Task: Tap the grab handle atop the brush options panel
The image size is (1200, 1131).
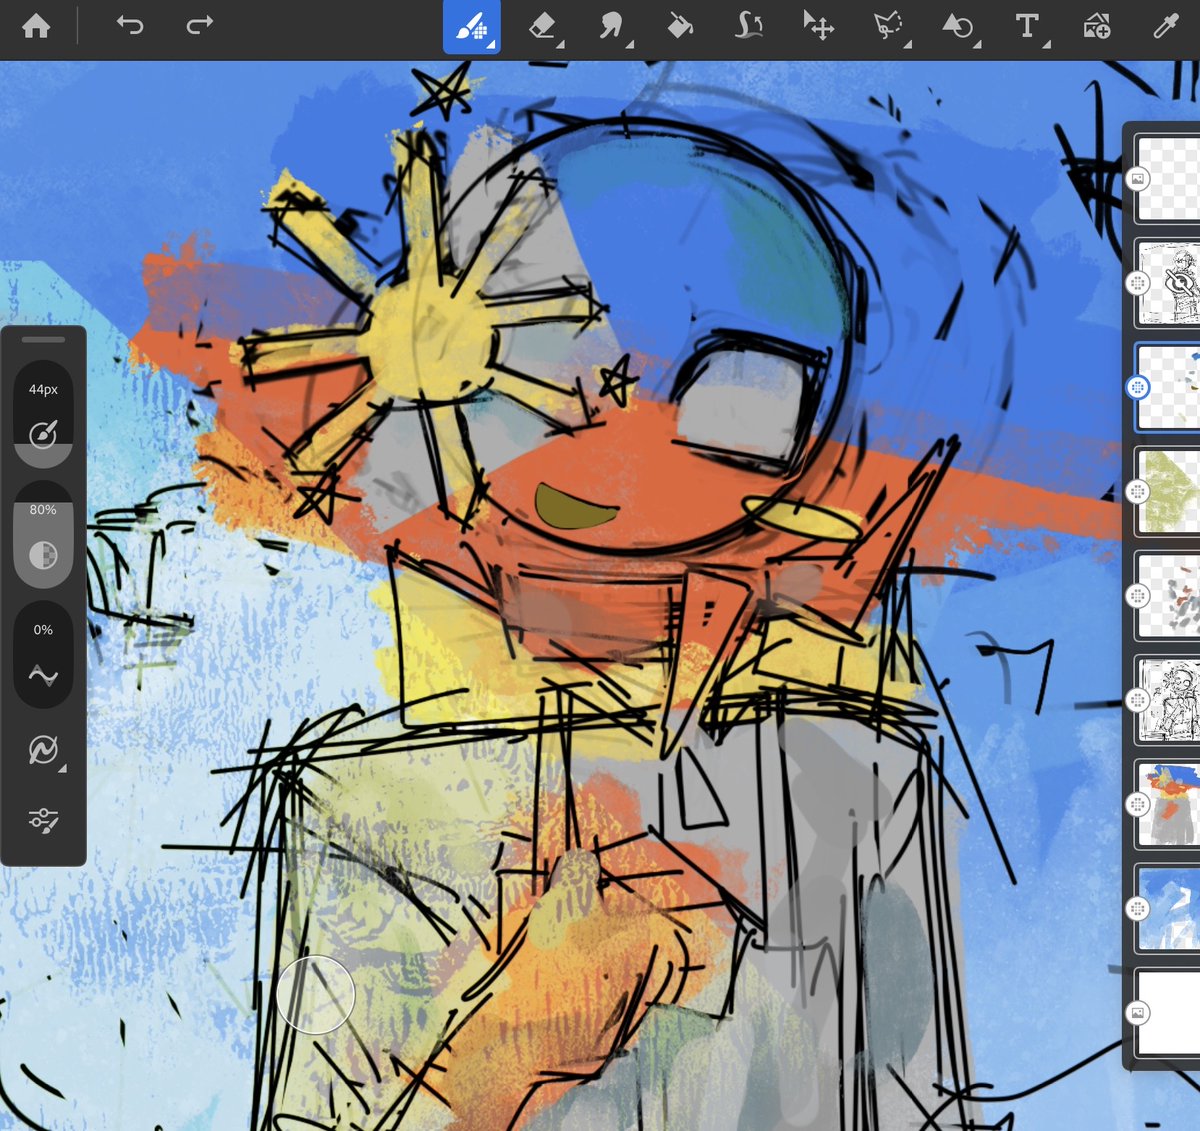Action: [x=43, y=339]
